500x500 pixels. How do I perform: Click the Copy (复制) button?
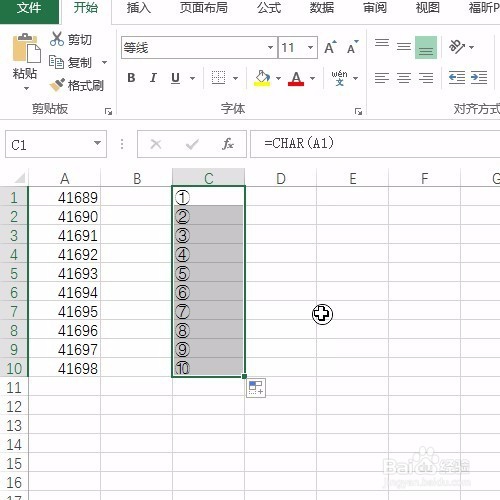tap(71, 62)
